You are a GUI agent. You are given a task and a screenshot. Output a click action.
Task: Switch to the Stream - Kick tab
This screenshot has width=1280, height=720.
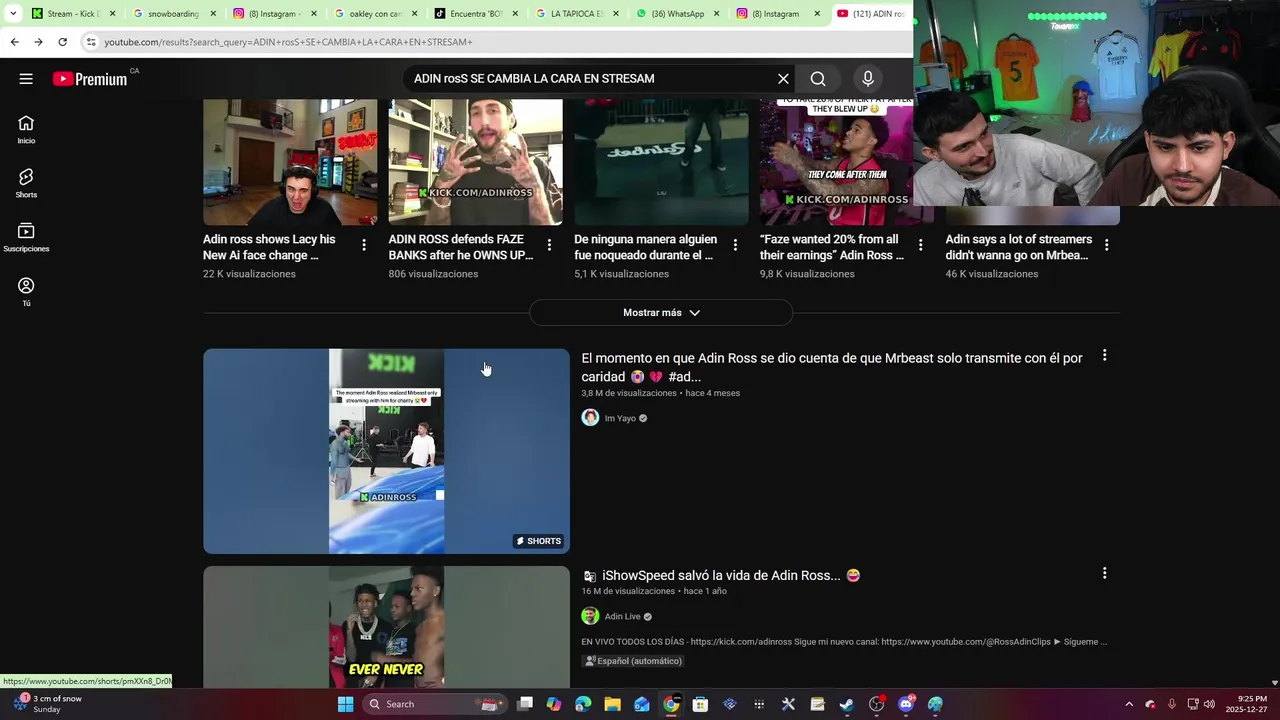pos(73,14)
